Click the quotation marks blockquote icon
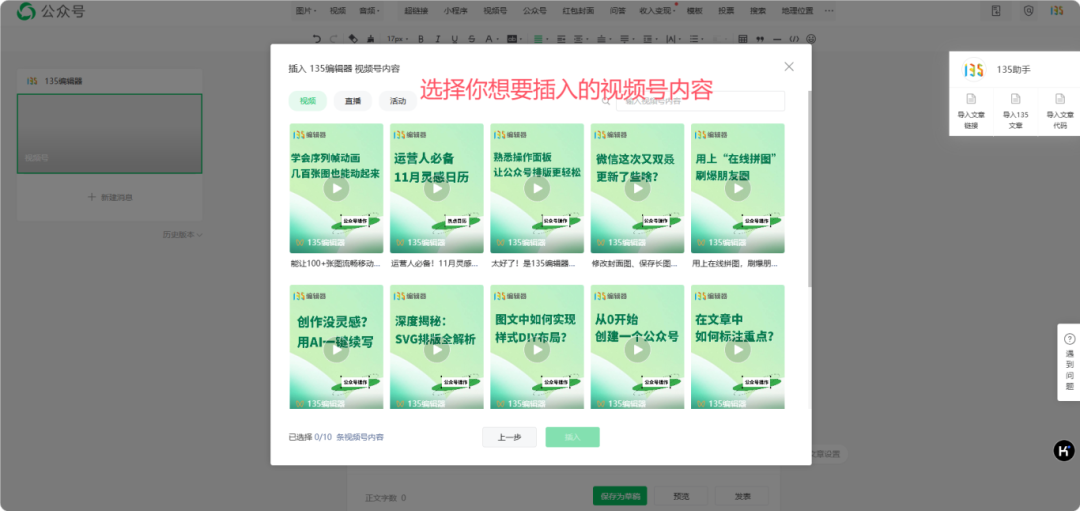Screen dimensions: 1080x511 tap(760, 39)
